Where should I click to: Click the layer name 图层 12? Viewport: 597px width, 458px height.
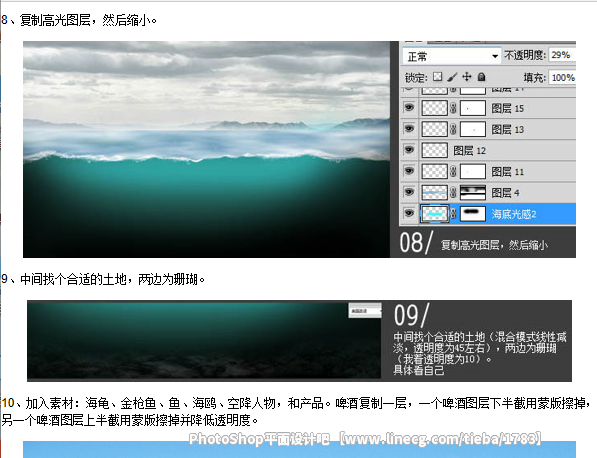[469, 151]
